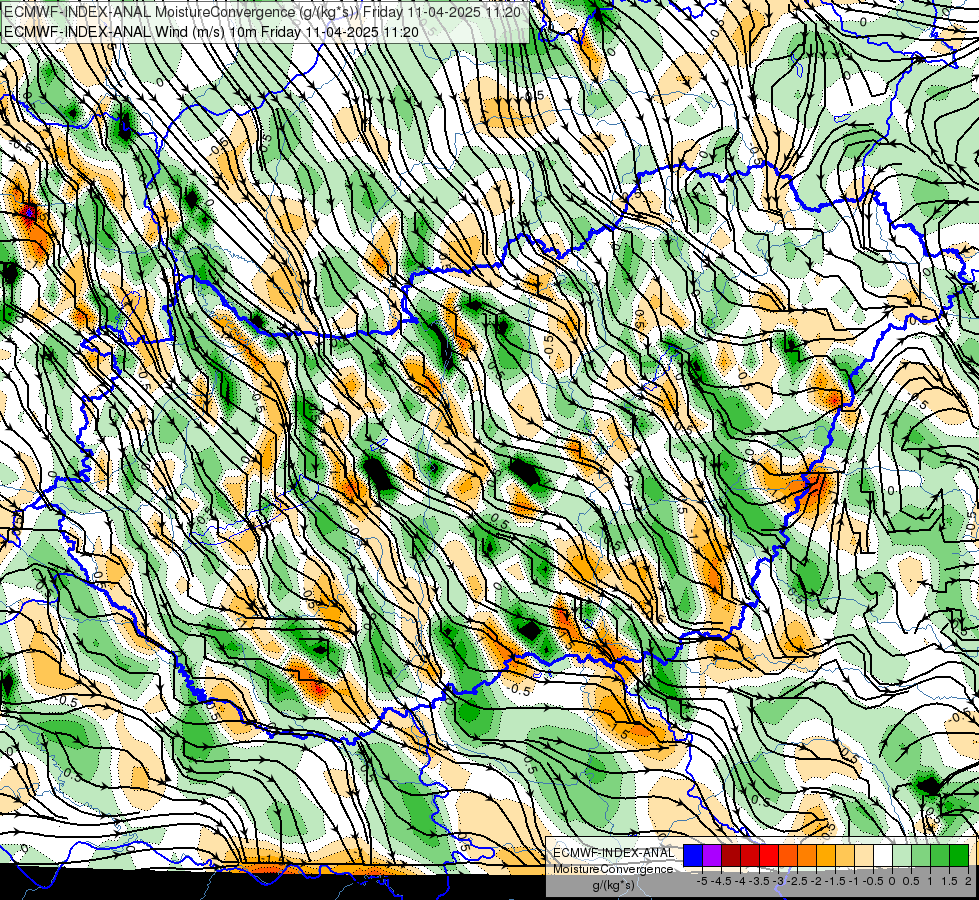Click the legend tick label '2'
Viewport: 979px width, 900px height.
(x=968, y=881)
